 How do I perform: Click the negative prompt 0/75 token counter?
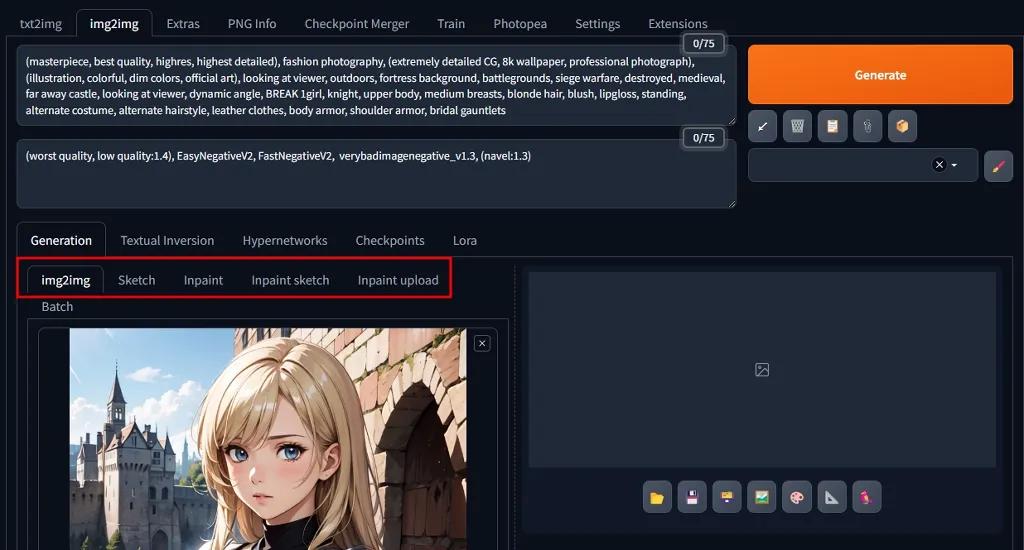(x=703, y=138)
